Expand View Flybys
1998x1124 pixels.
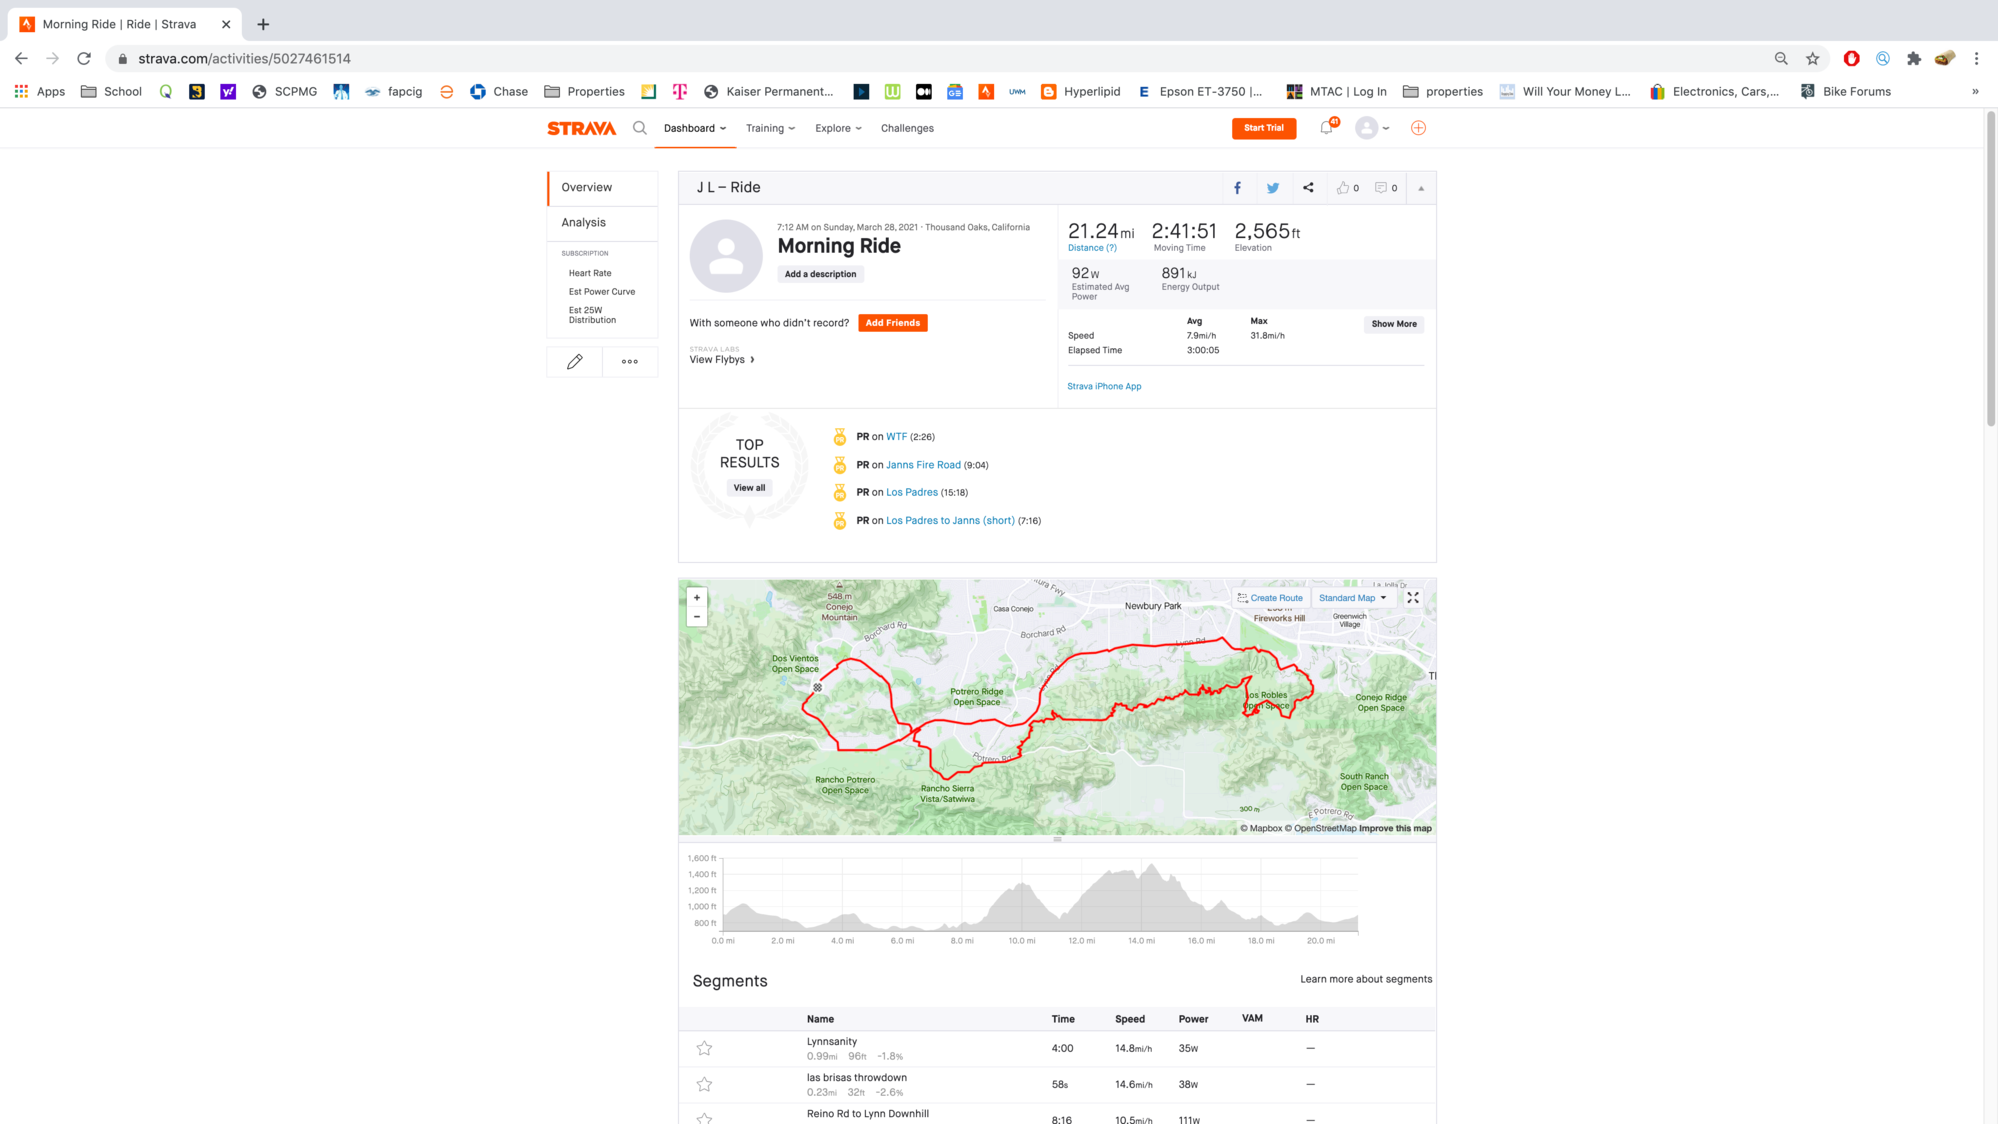point(722,360)
